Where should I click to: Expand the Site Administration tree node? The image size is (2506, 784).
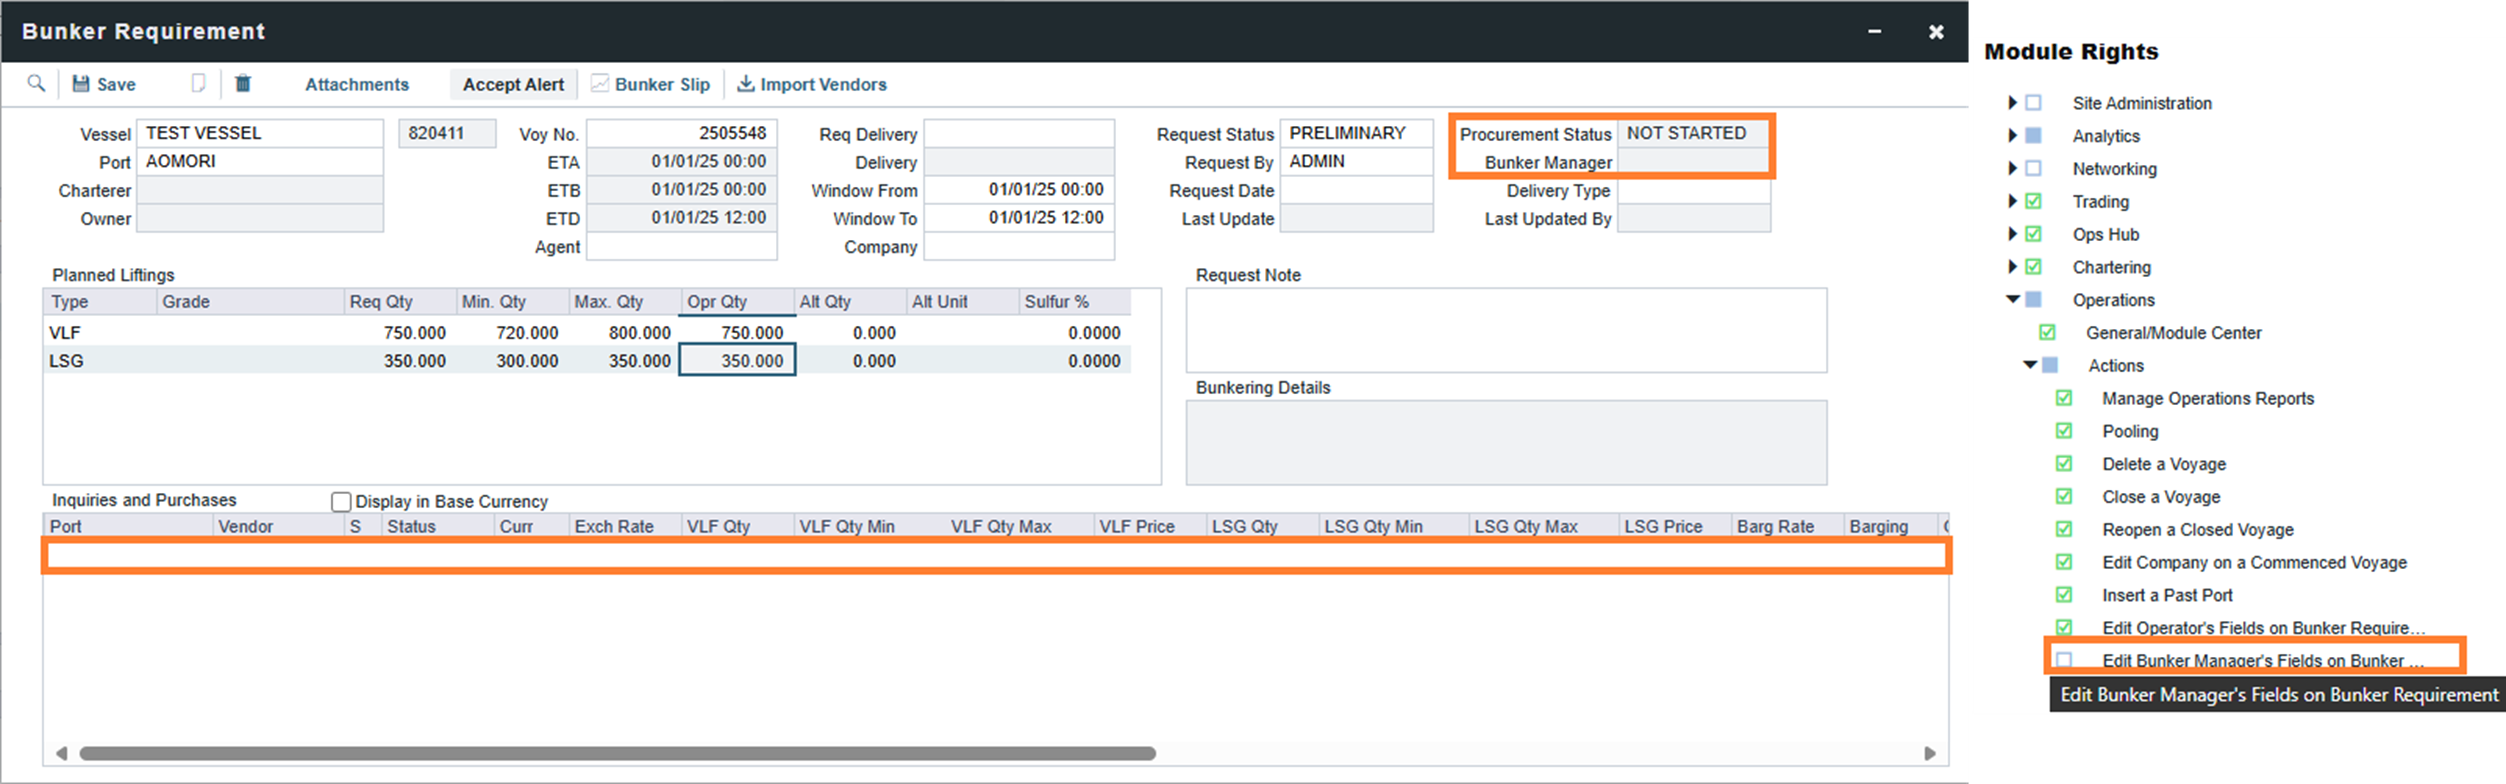pos(2012,103)
